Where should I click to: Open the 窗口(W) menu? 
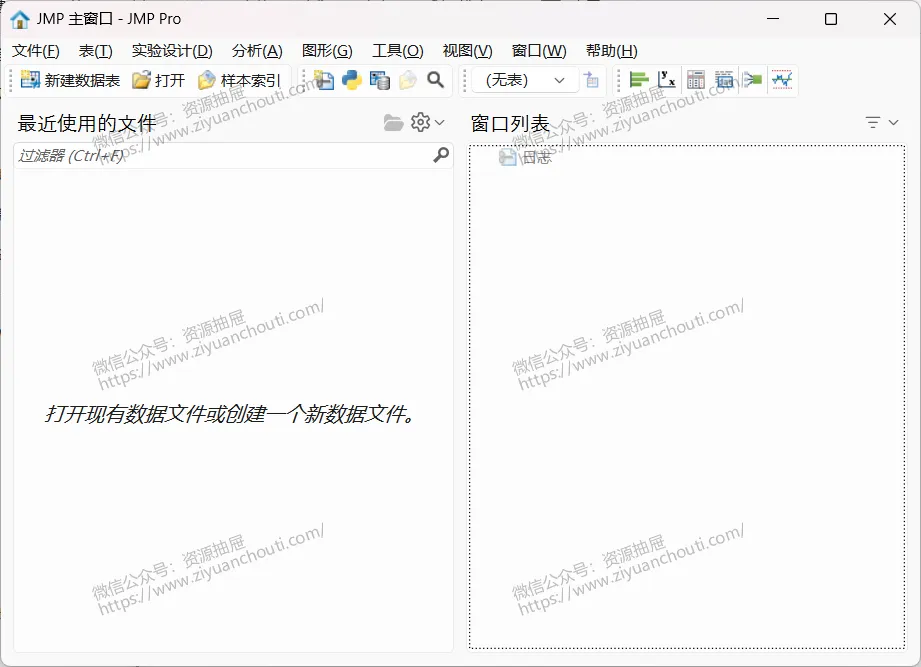[x=539, y=51]
